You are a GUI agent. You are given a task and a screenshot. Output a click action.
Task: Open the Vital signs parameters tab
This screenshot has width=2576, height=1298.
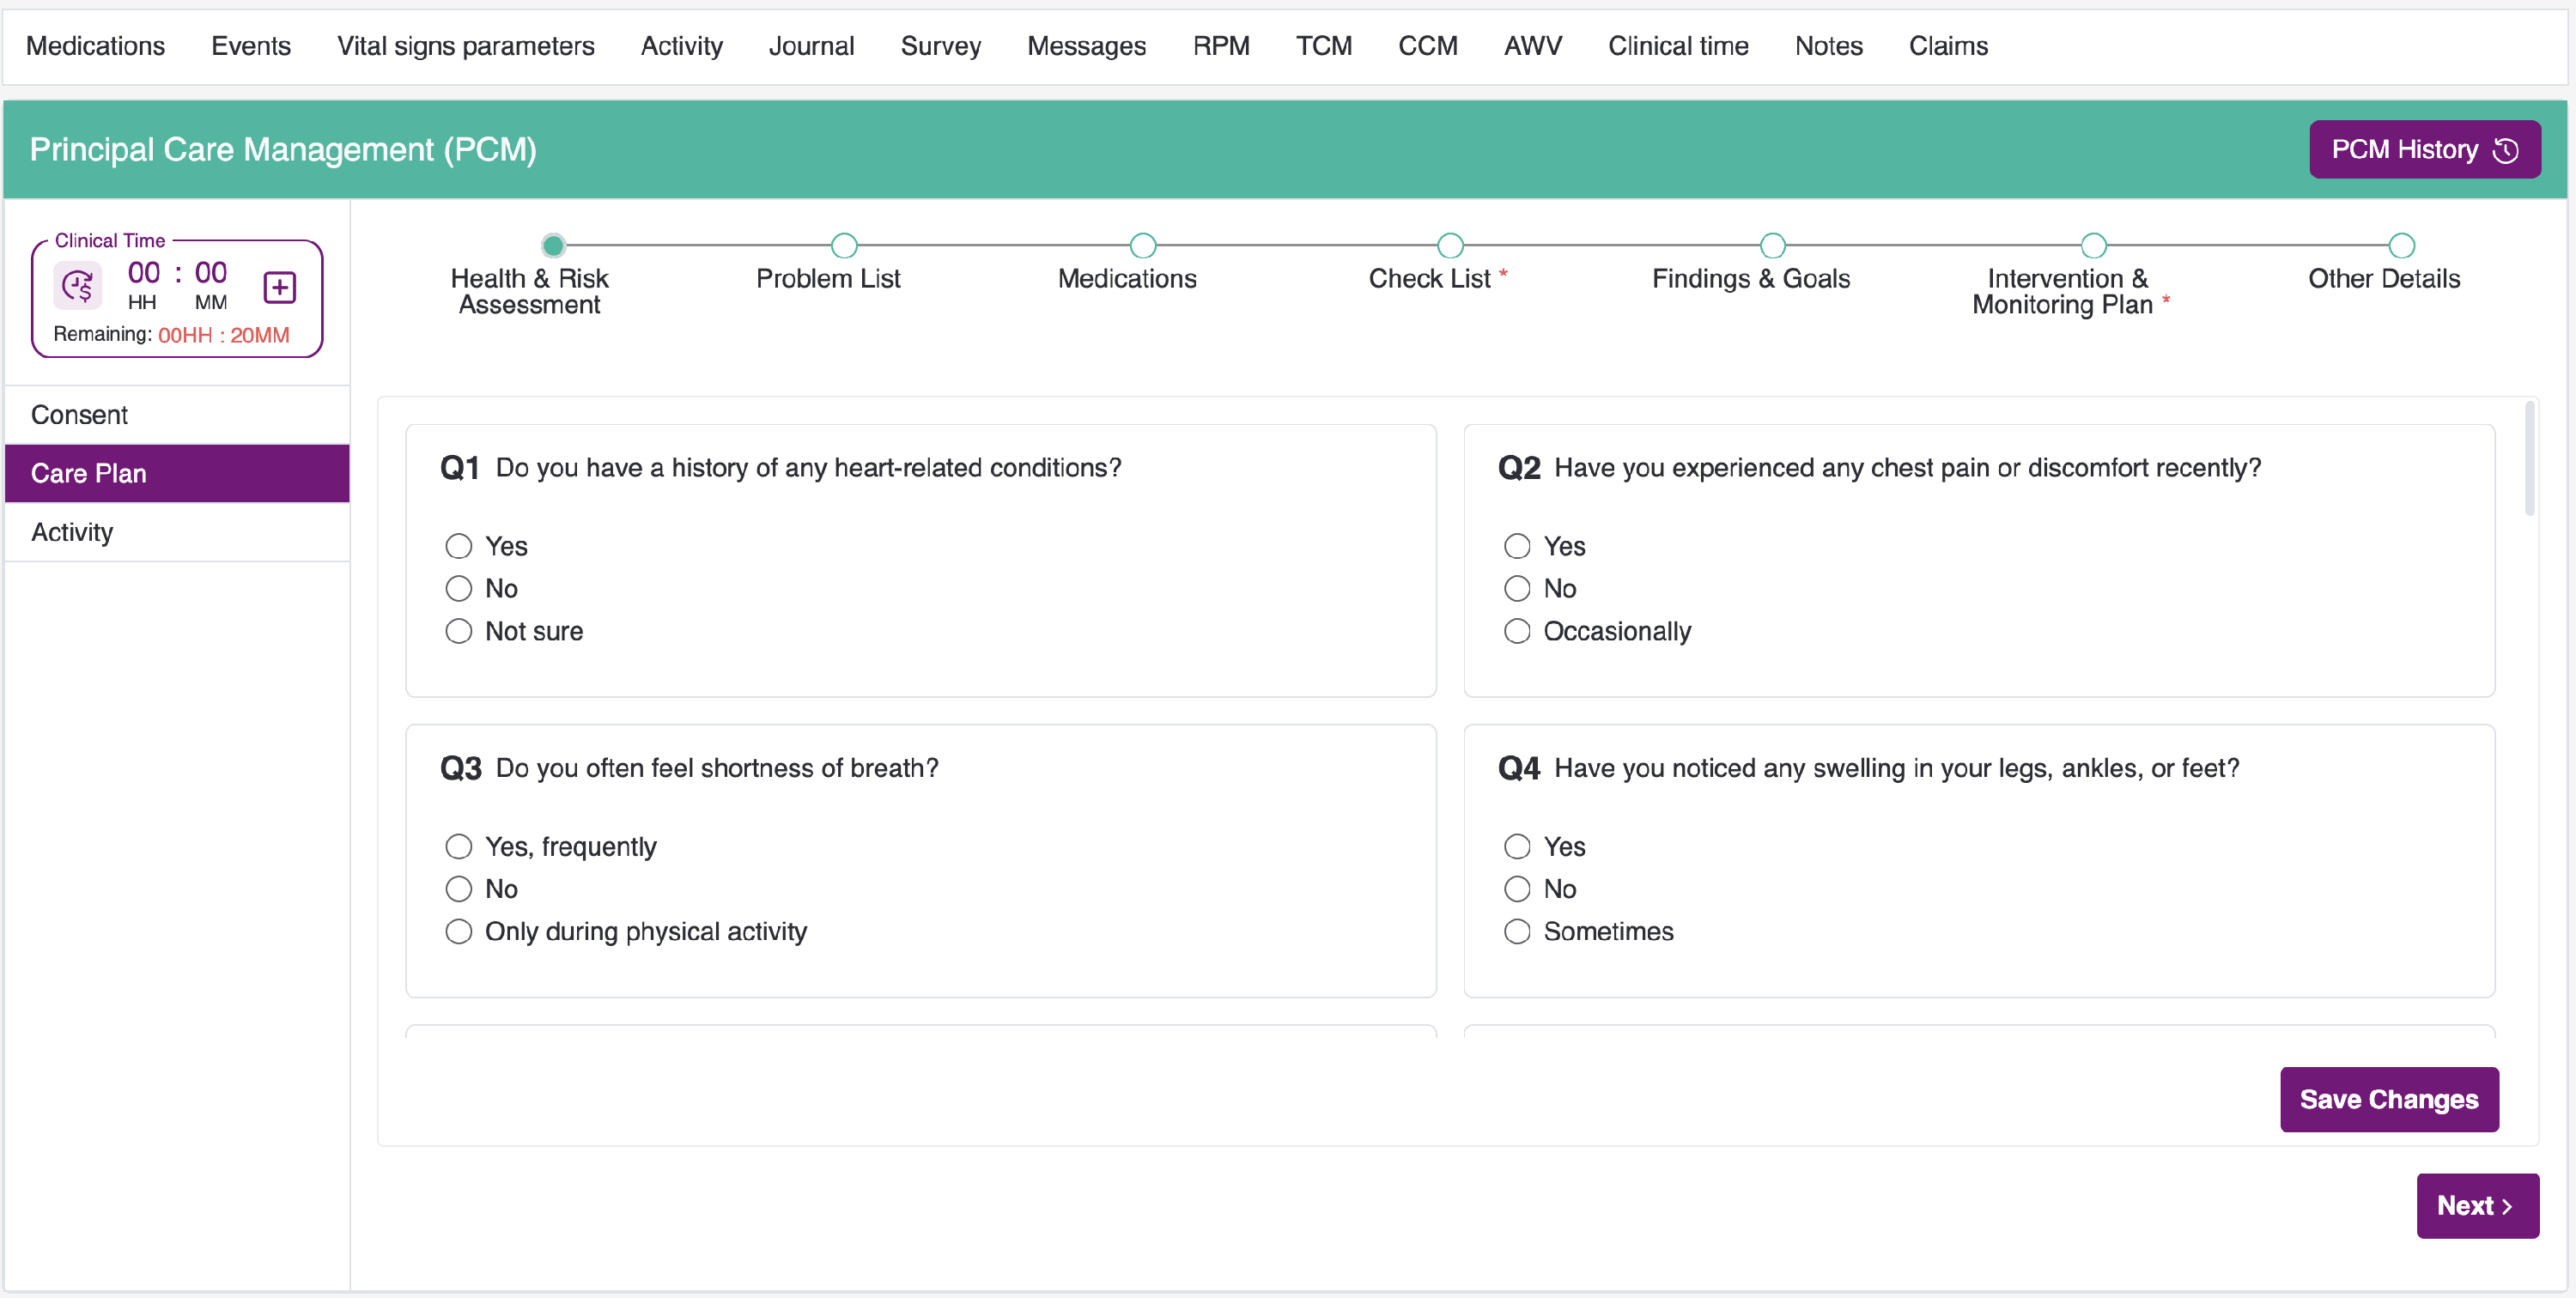tap(465, 46)
